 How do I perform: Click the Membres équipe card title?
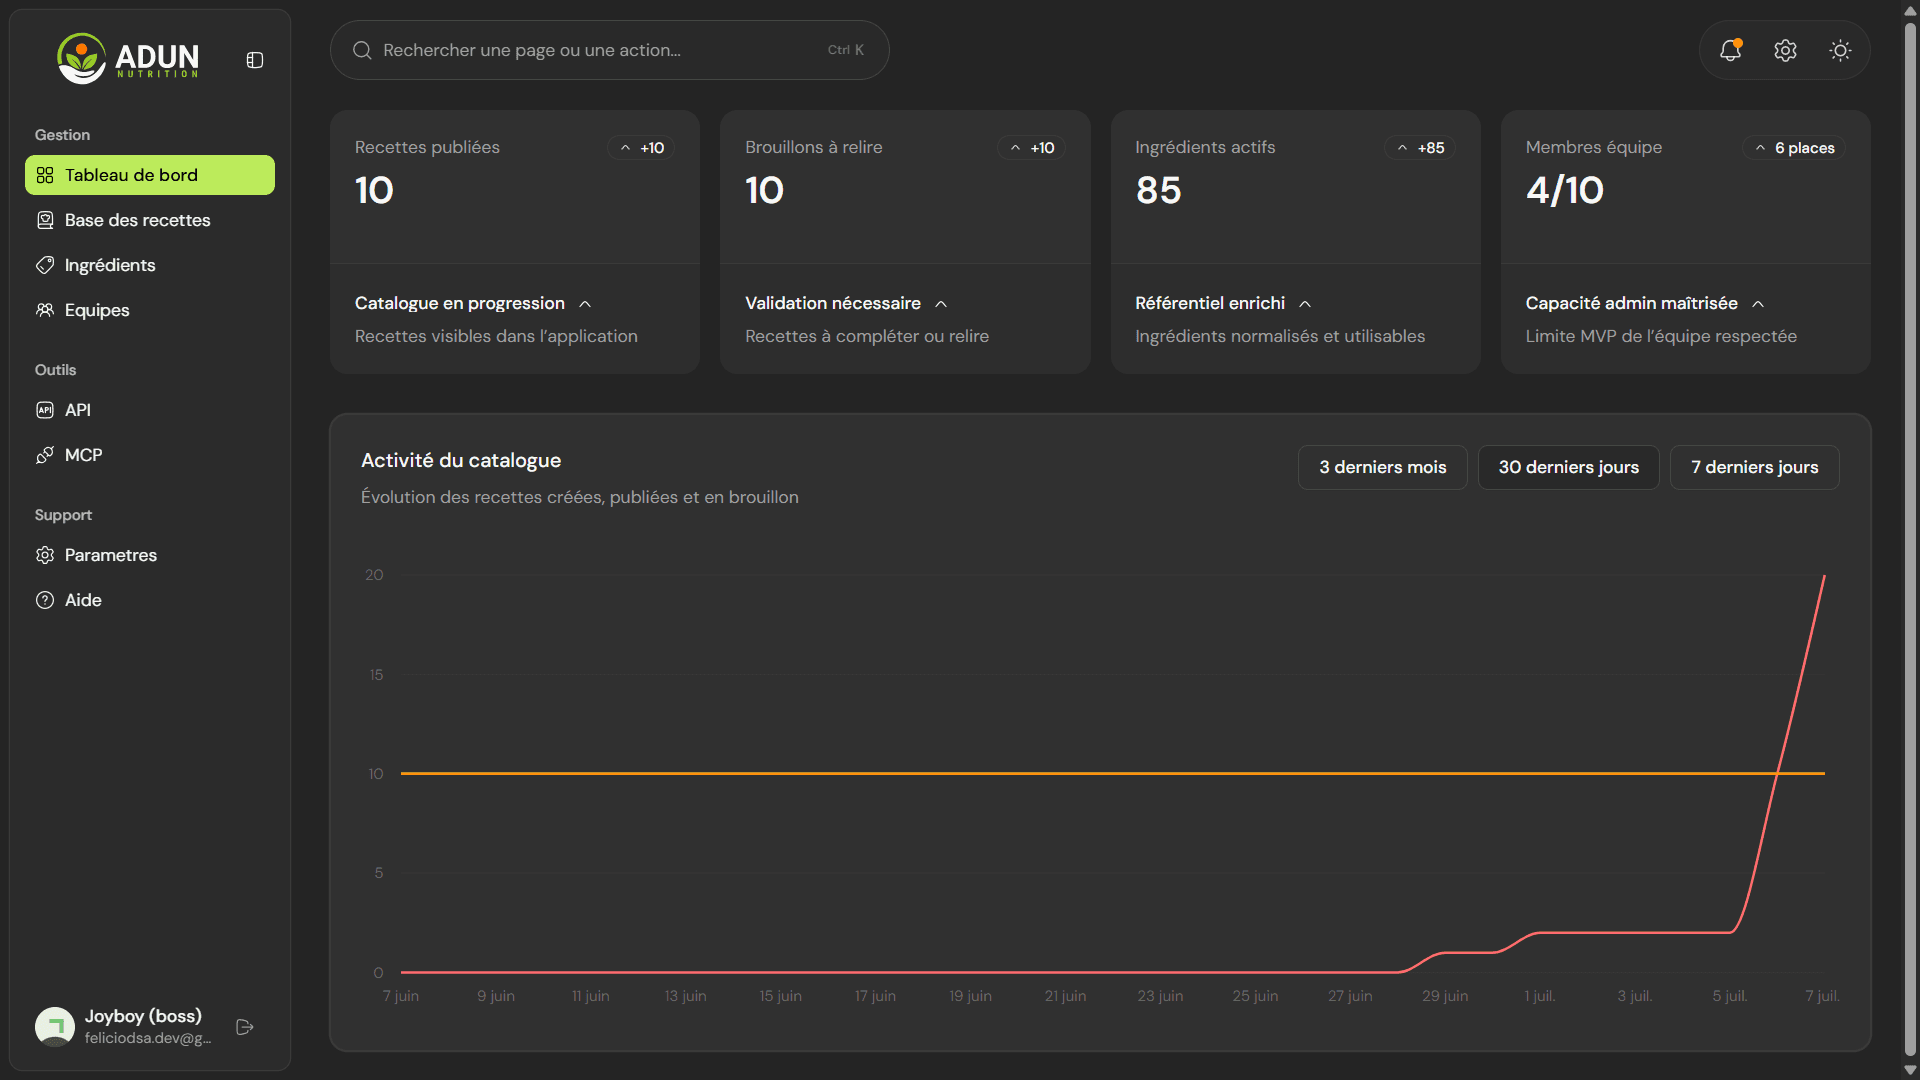click(1593, 147)
